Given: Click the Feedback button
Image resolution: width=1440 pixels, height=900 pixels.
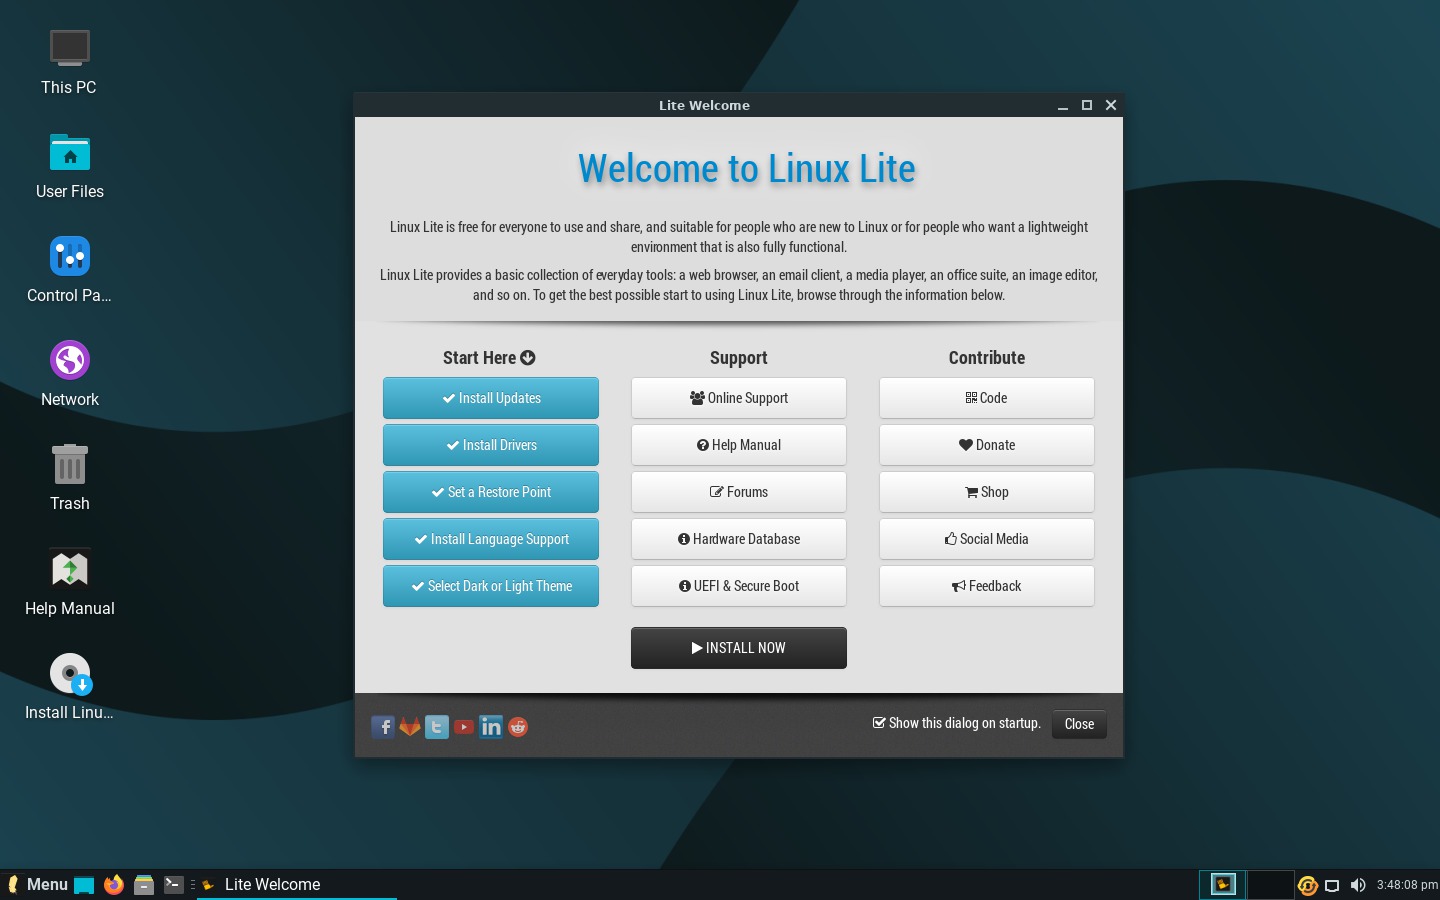Looking at the screenshot, I should (987, 586).
